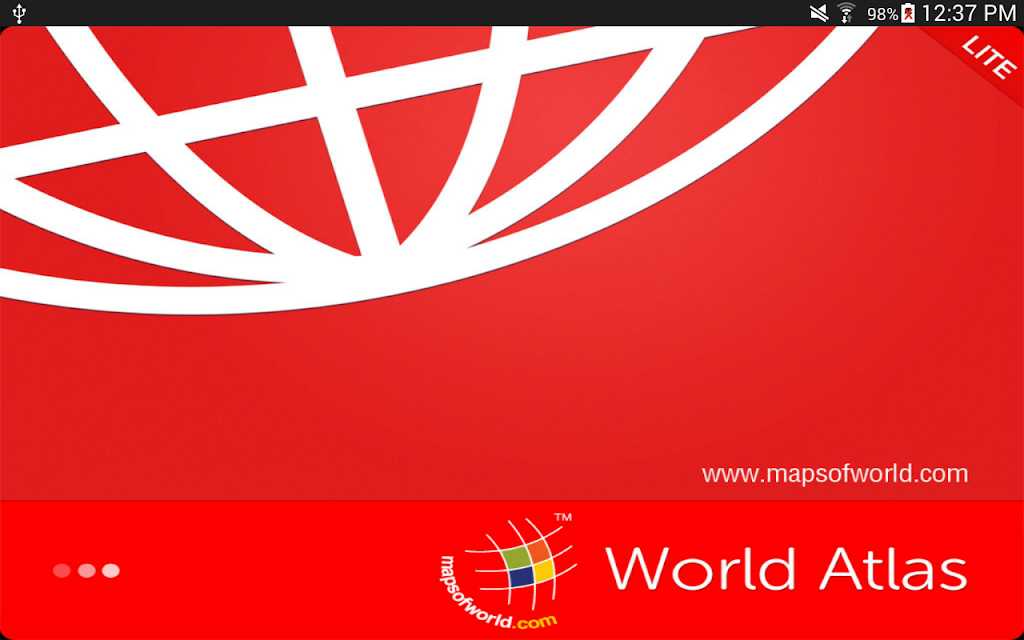Tap the 12:37 PM clock

point(968,13)
